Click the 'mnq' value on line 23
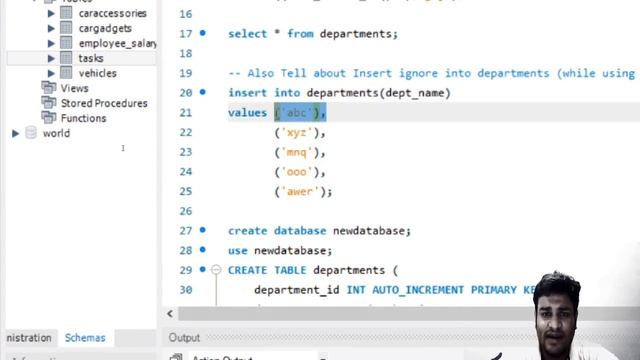Screen dimensions: 640x360 (x=297, y=152)
